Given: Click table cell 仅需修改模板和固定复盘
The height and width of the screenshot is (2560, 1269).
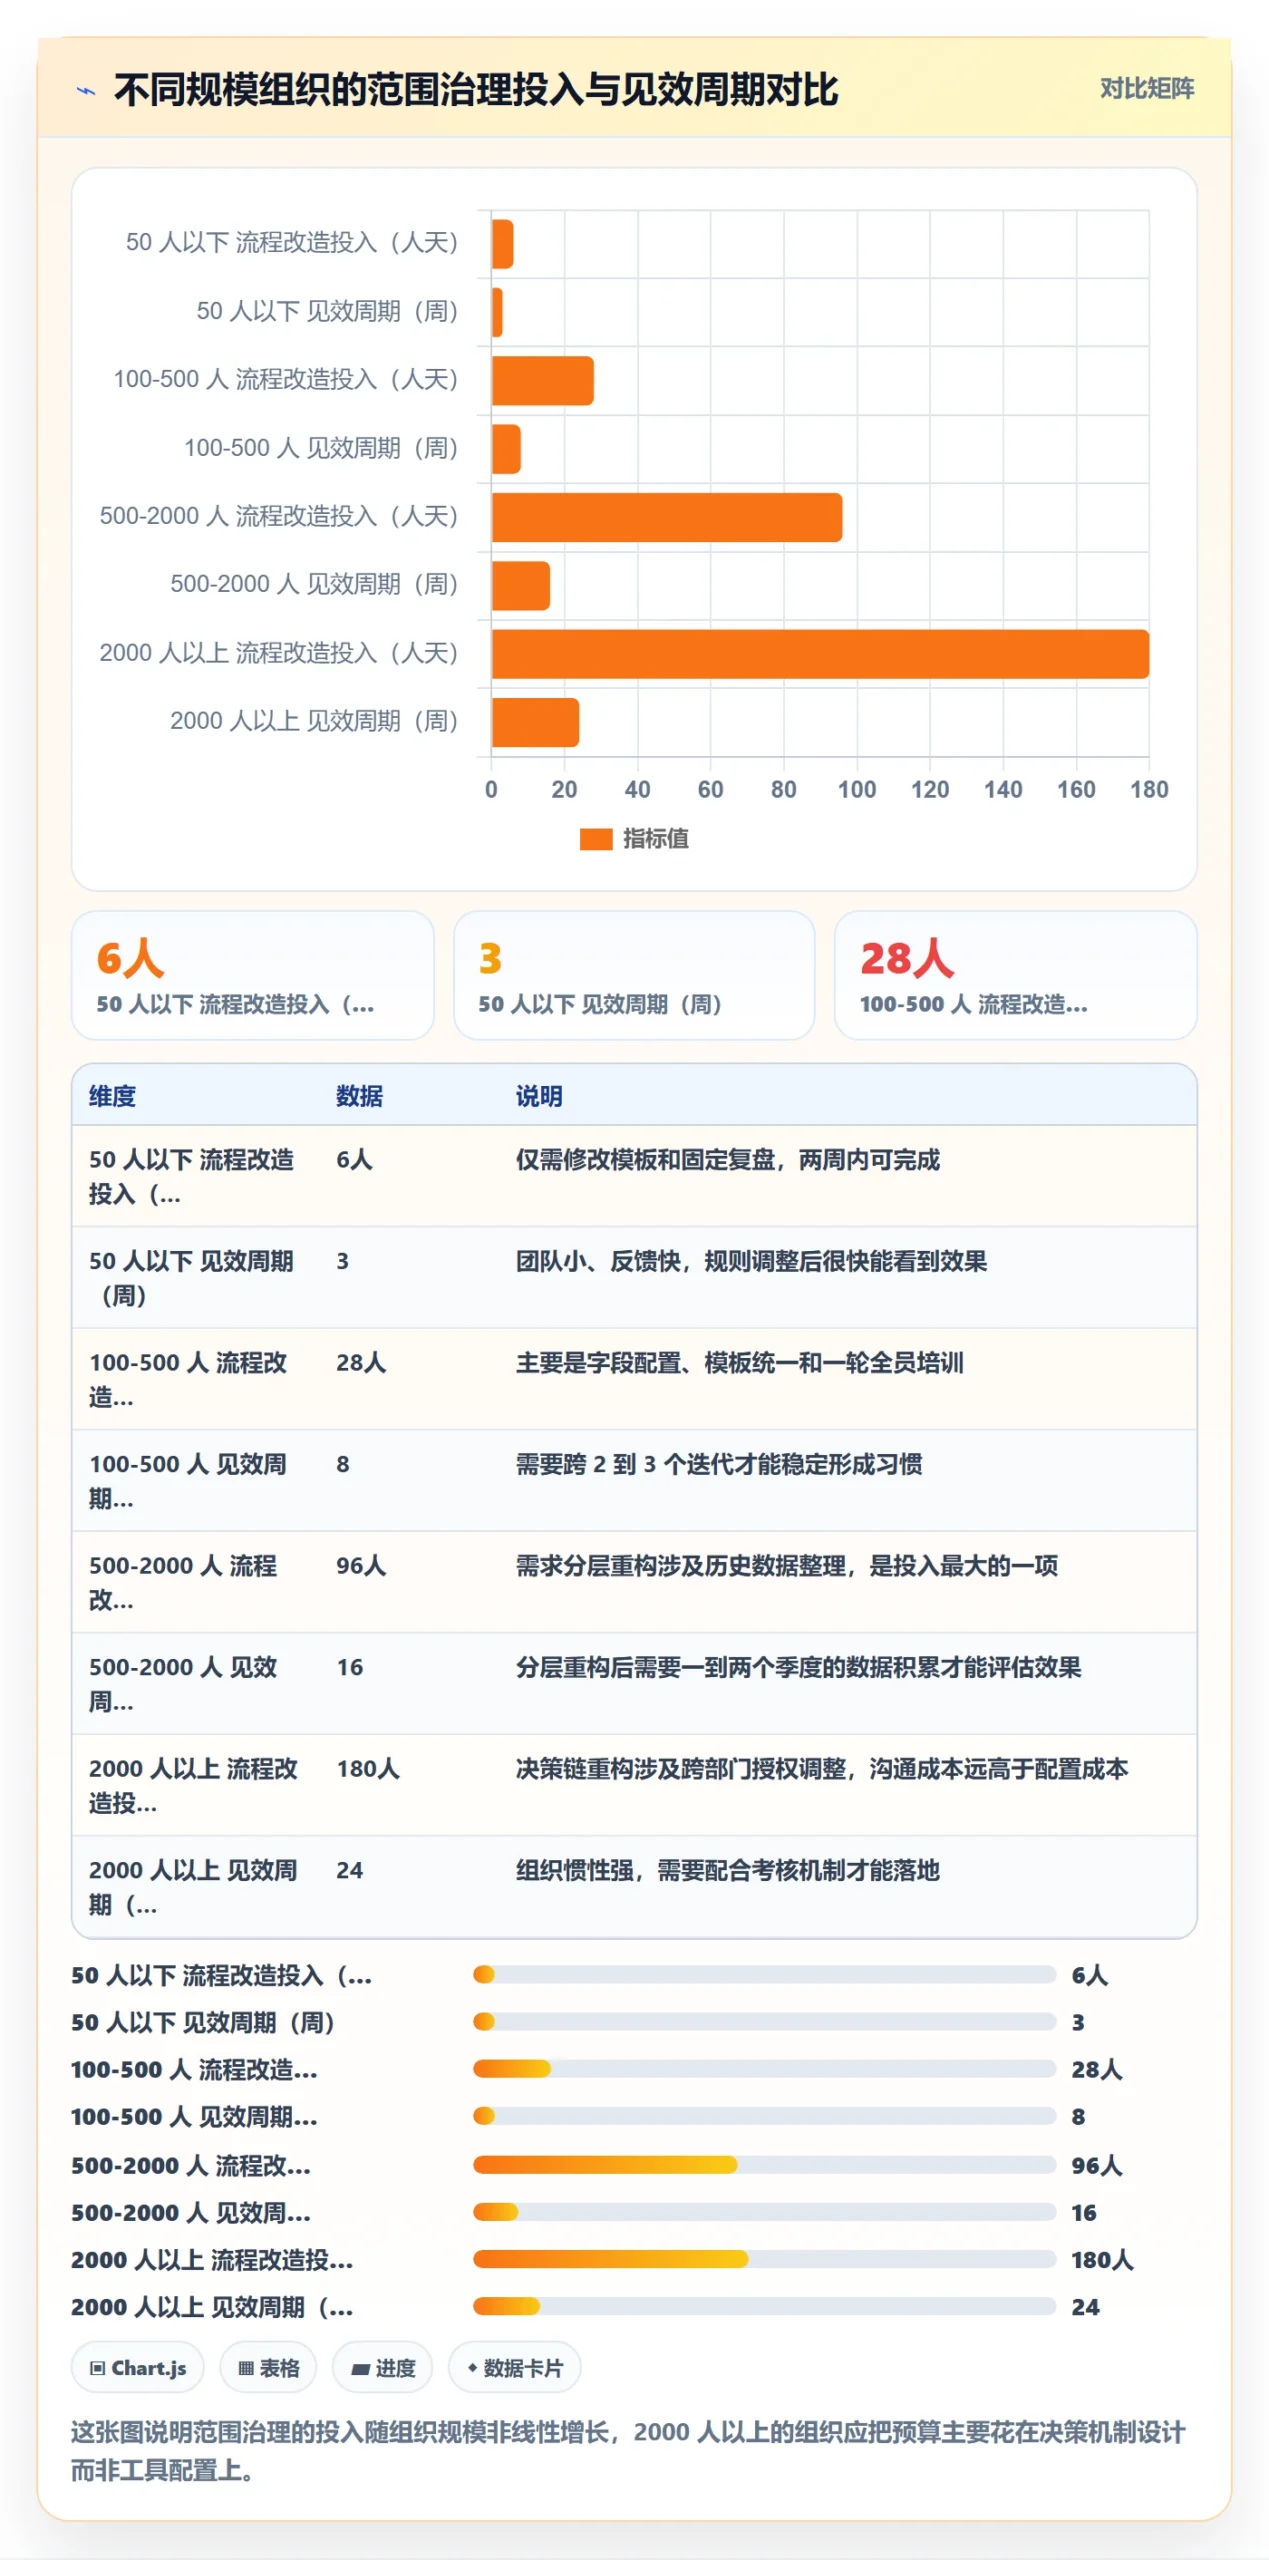Looking at the screenshot, I should (727, 1160).
